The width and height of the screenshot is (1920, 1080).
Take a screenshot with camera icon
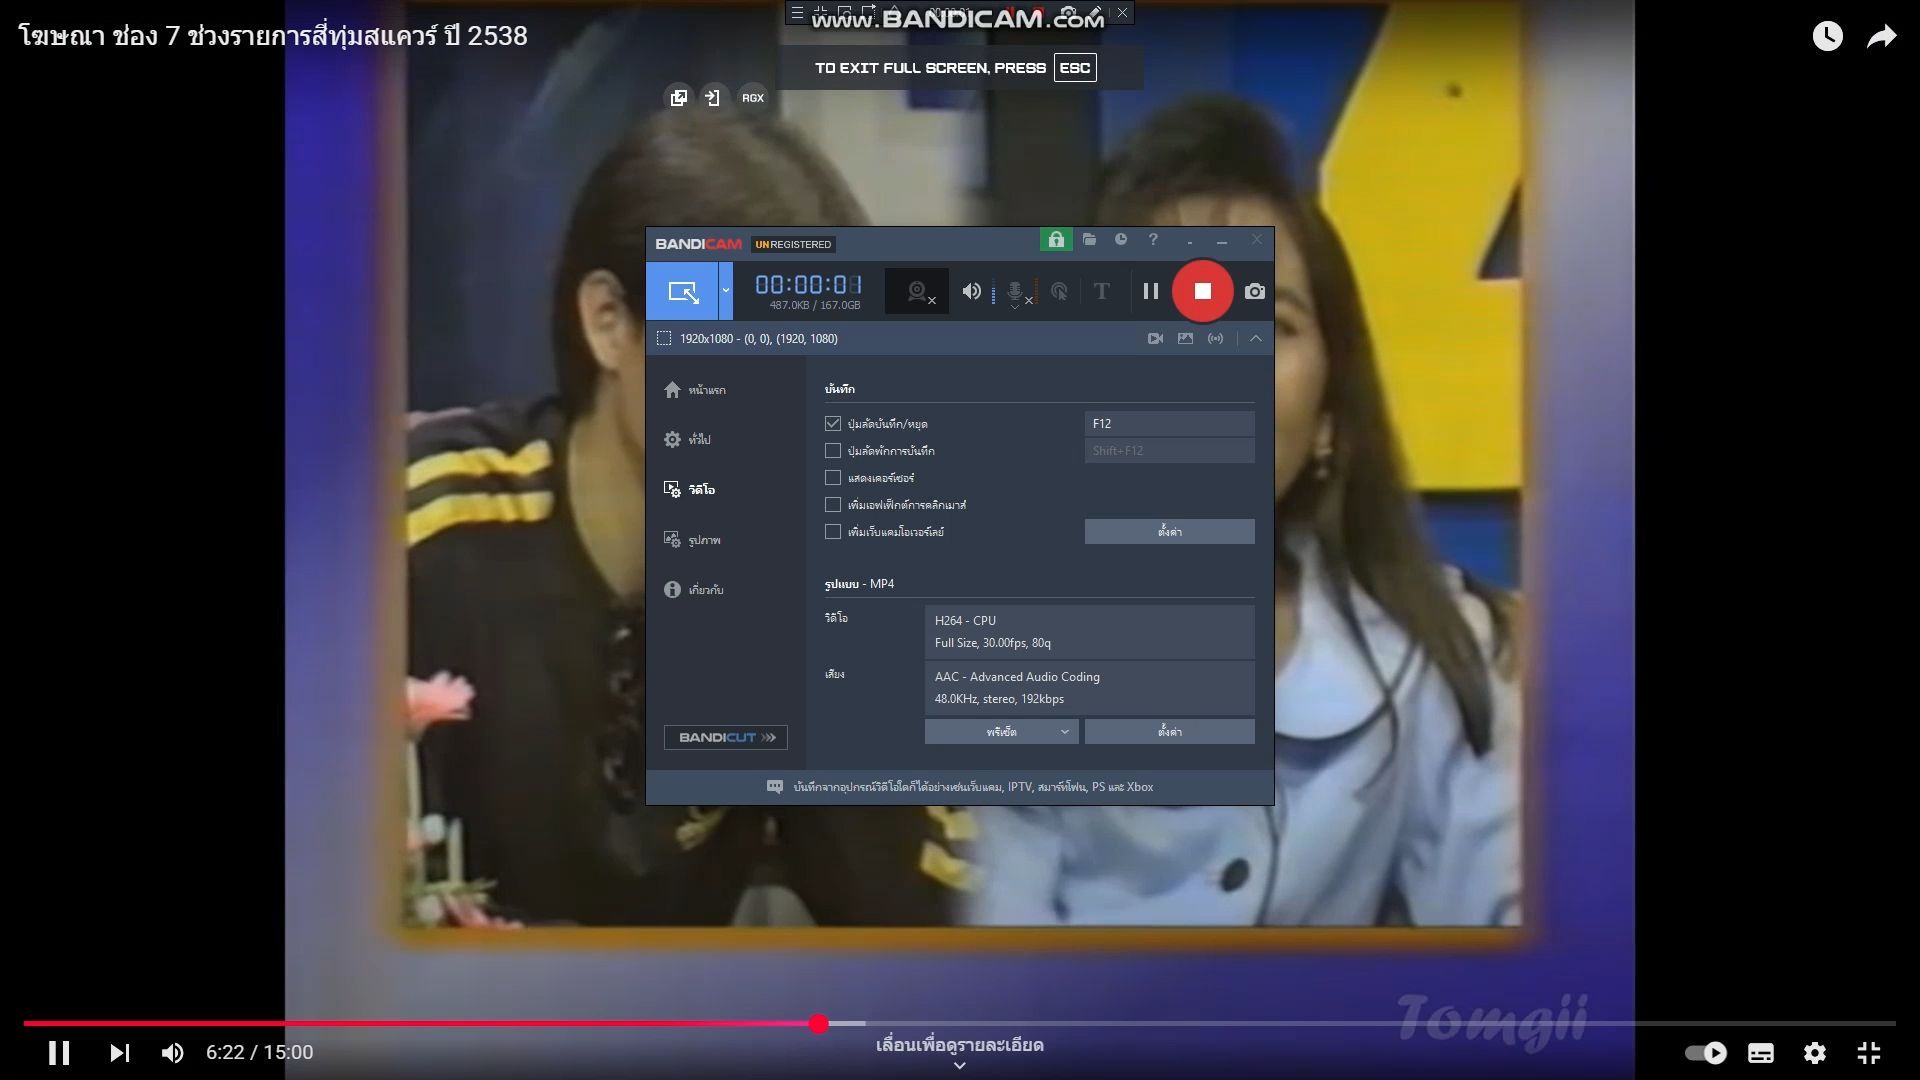click(1254, 291)
